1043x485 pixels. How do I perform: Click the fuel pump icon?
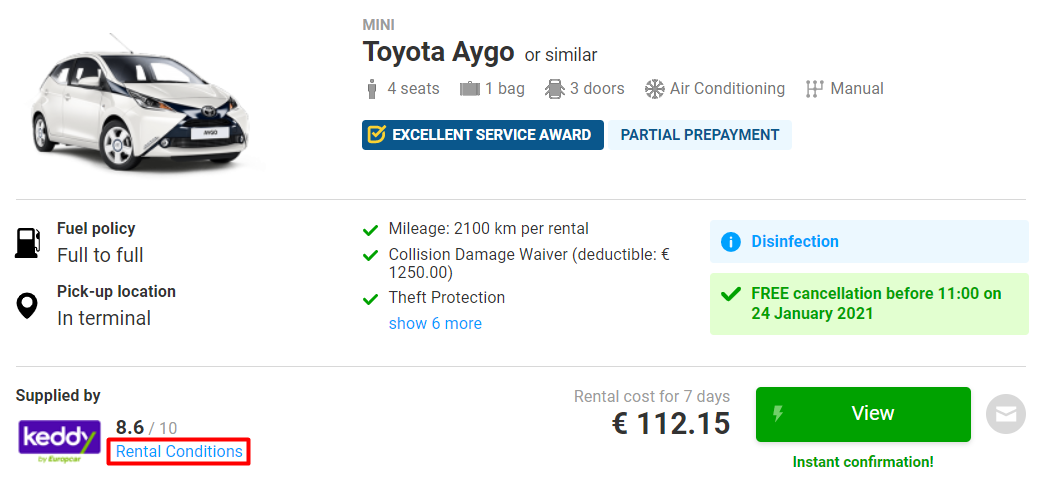click(28, 242)
